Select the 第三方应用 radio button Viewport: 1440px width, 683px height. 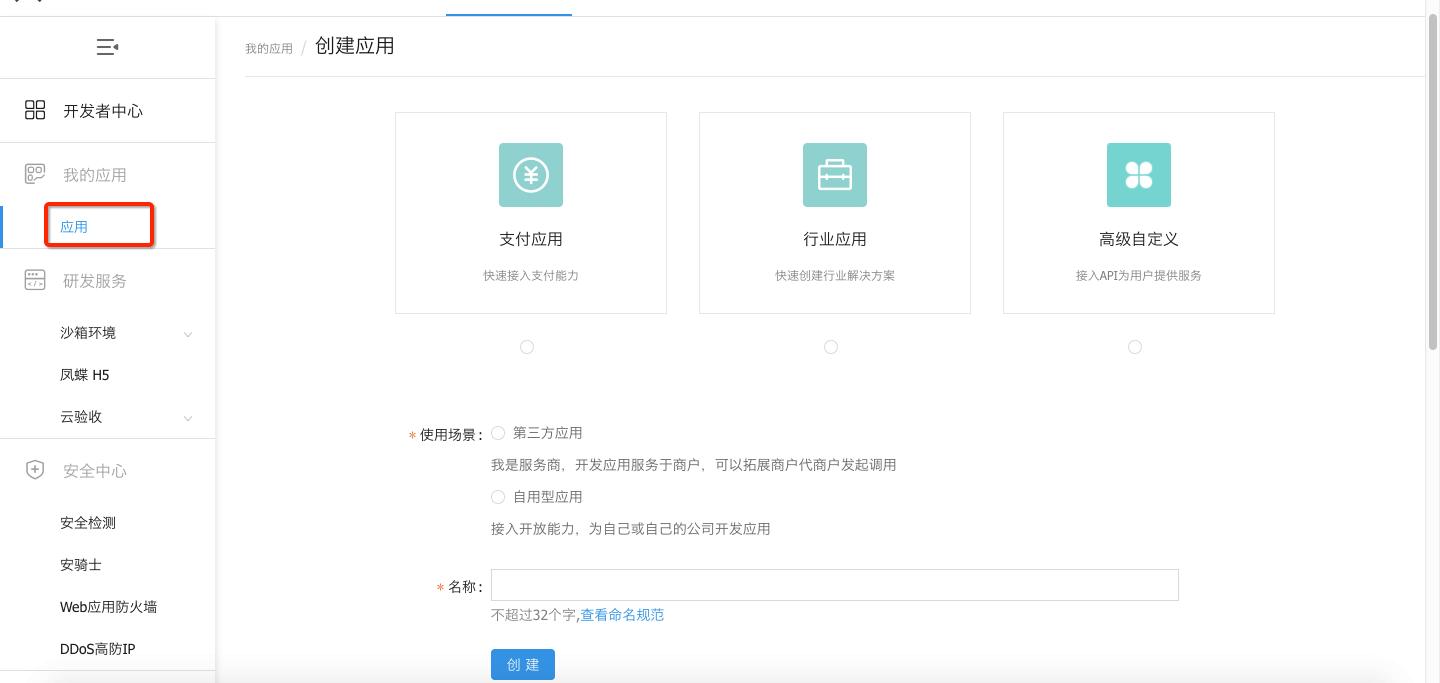[x=497, y=432]
